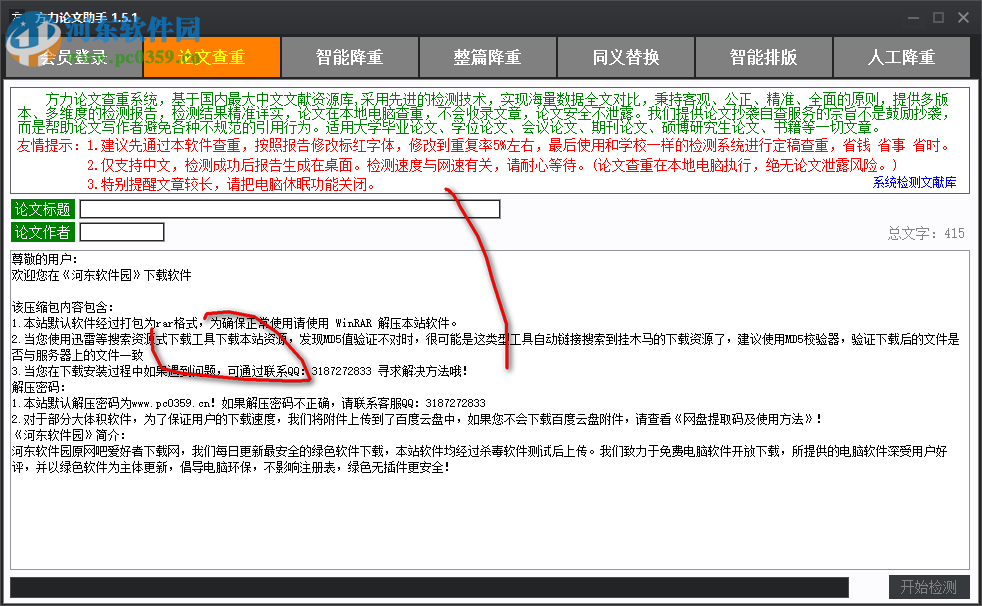Switch to the 整篇降重 tab
The image size is (982, 606).
tap(487, 57)
